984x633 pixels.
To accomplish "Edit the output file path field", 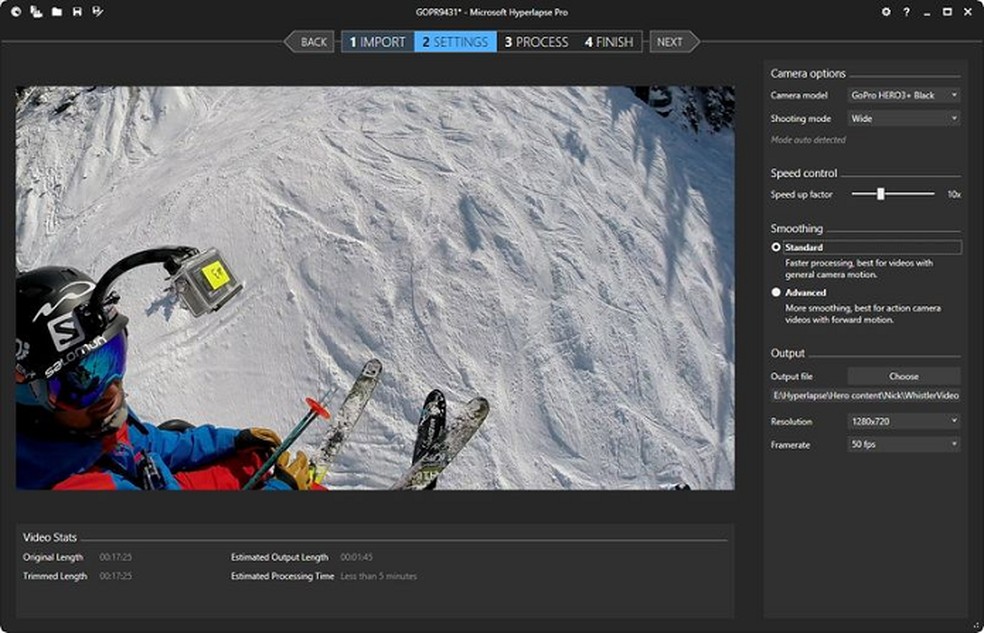I will (x=867, y=395).
